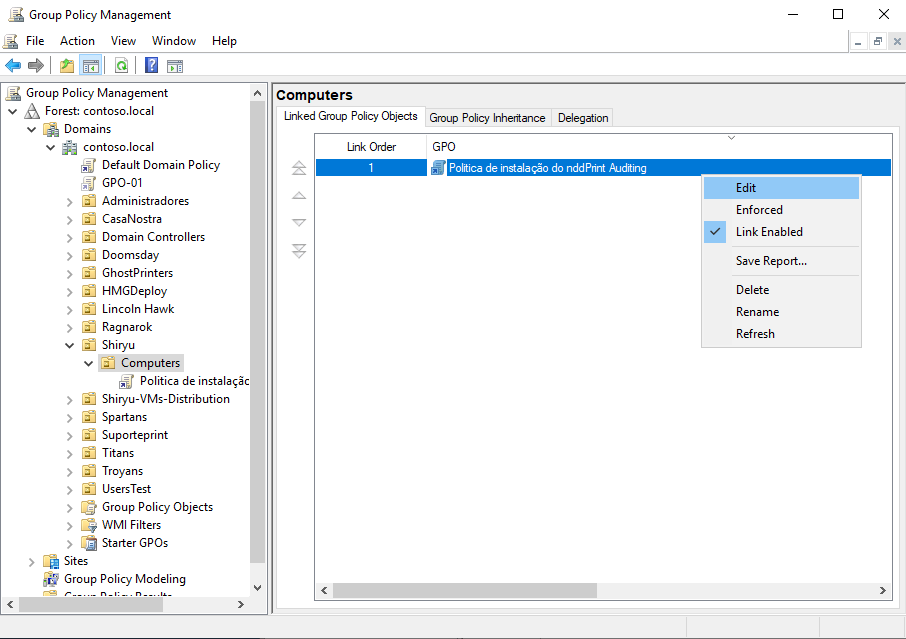
Task: Switch to the Group Policy Inheritance tab
Action: click(487, 118)
